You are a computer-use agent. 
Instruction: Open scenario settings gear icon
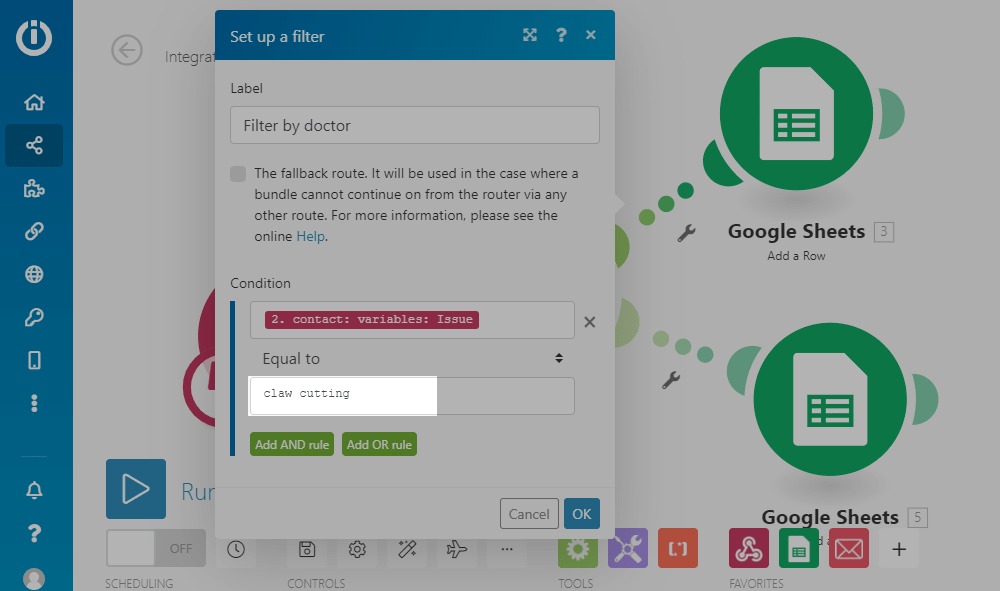pos(357,549)
